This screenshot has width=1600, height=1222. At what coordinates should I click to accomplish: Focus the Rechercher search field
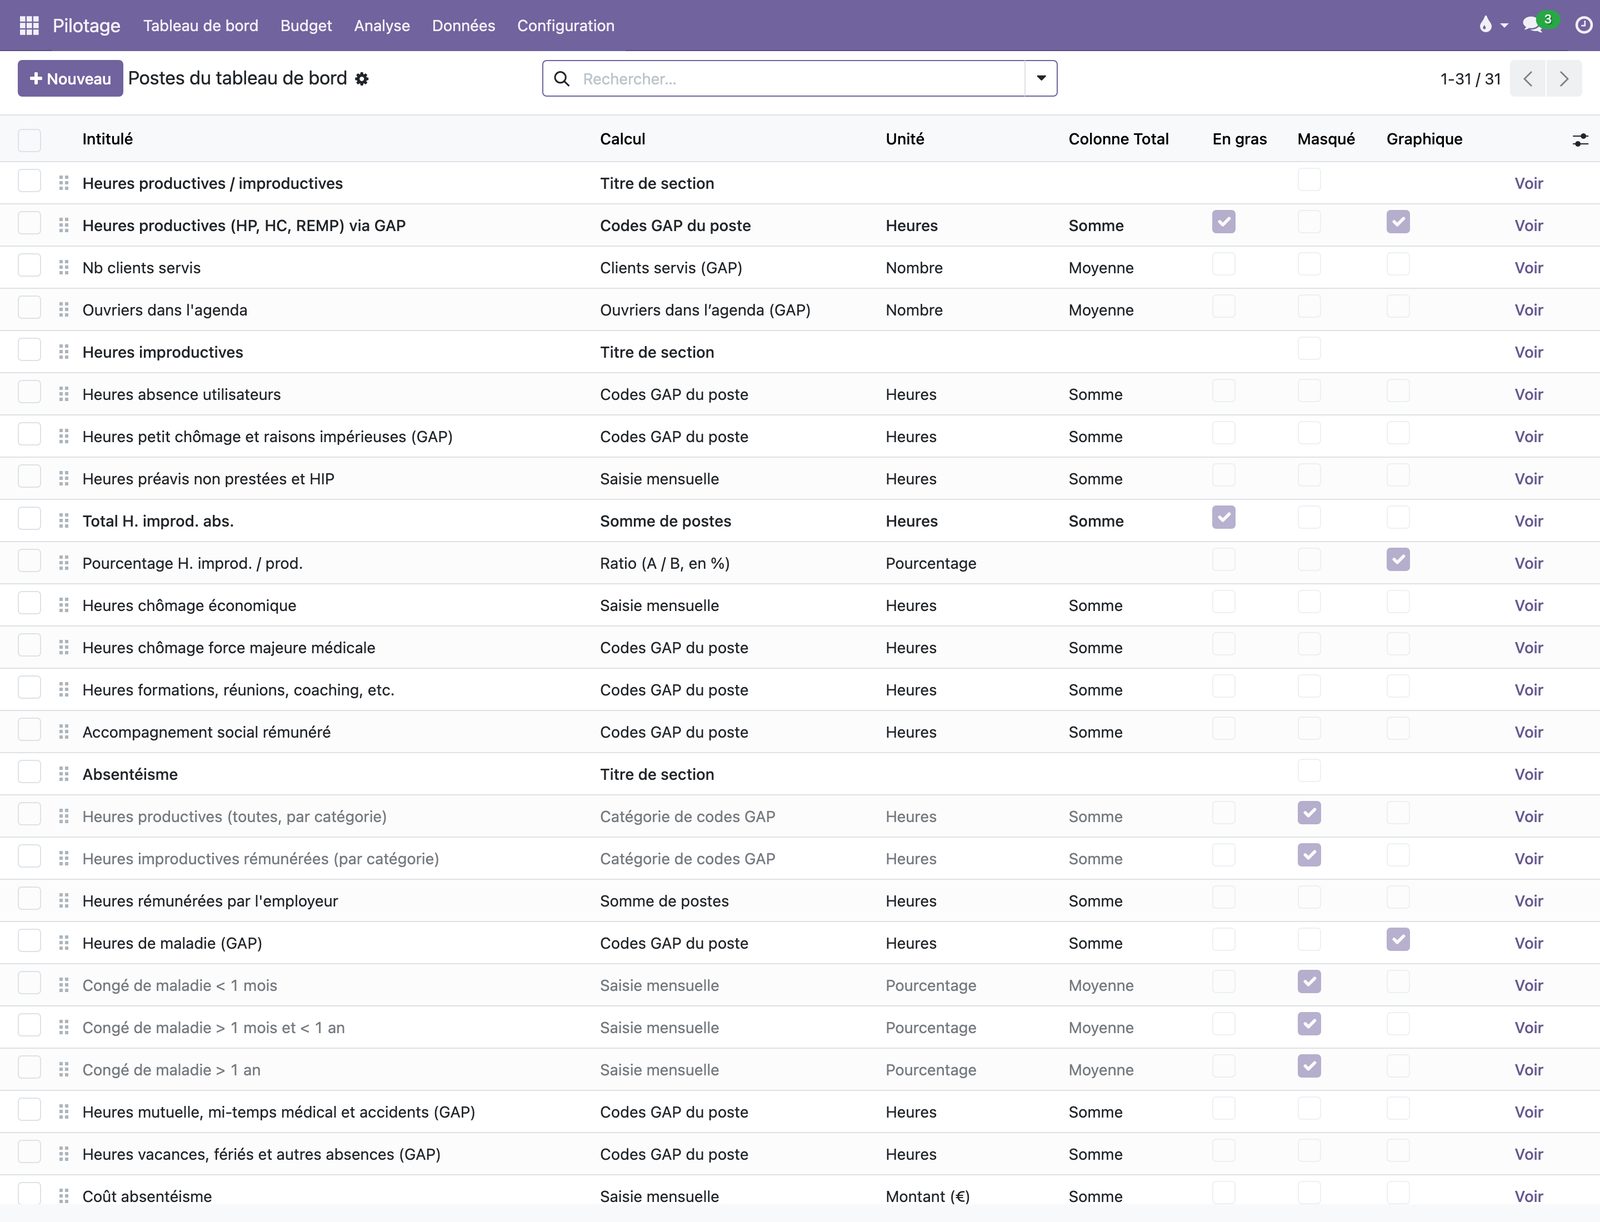coord(800,79)
